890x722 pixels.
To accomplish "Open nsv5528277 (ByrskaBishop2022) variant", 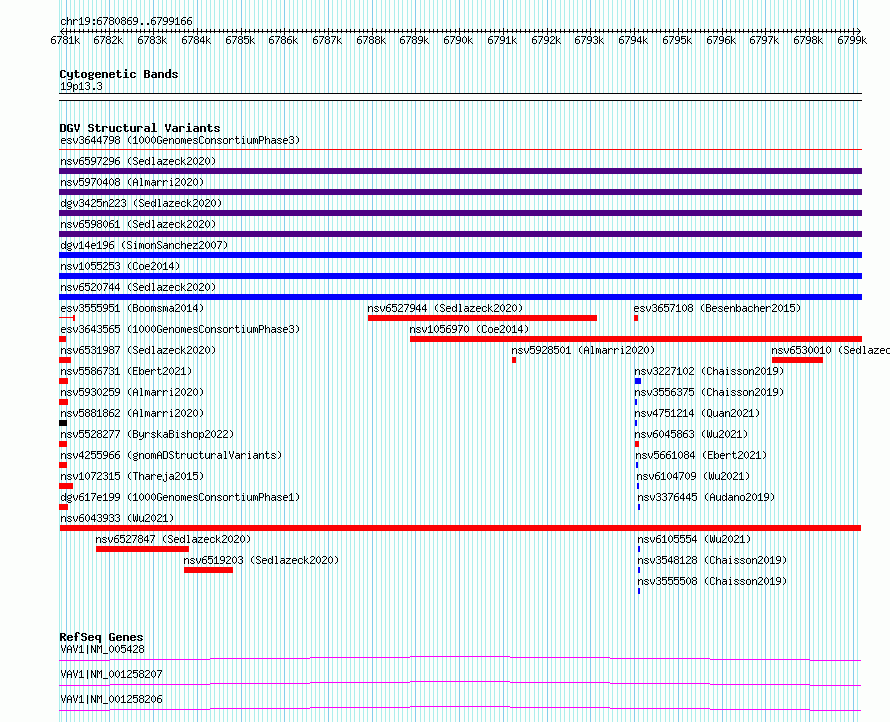I will (147, 434).
